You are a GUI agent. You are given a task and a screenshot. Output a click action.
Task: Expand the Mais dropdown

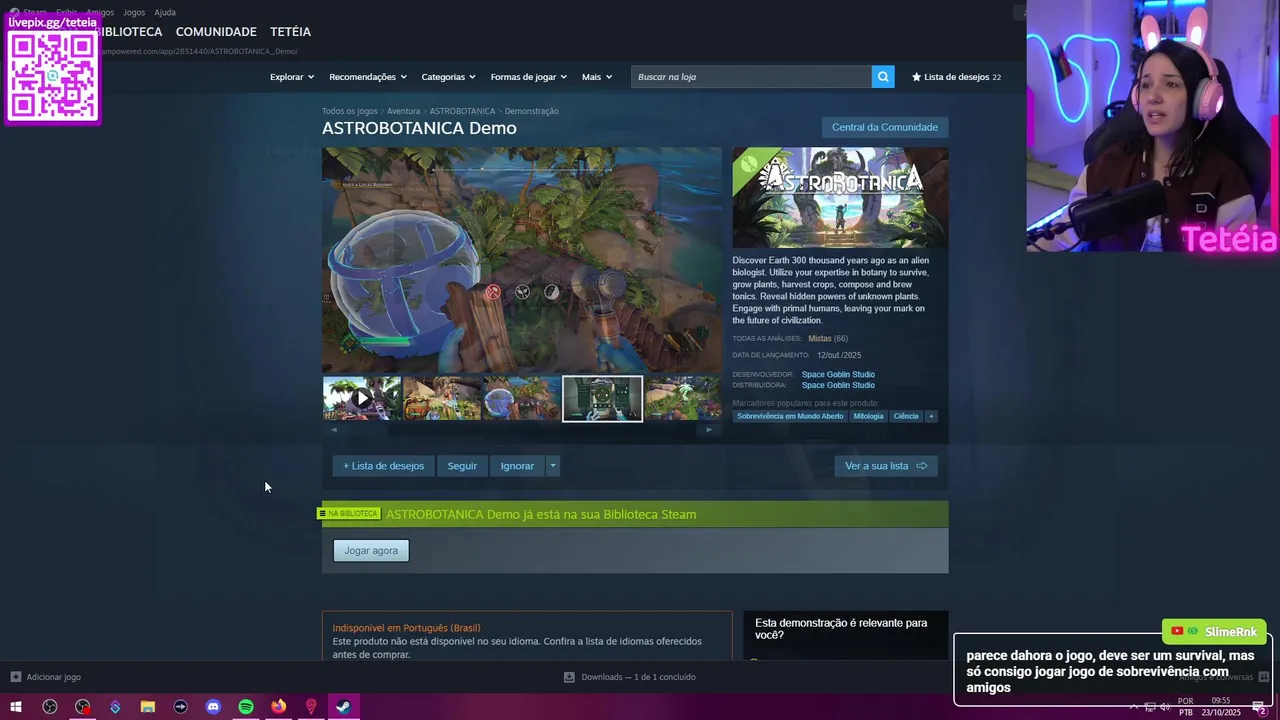tap(597, 77)
